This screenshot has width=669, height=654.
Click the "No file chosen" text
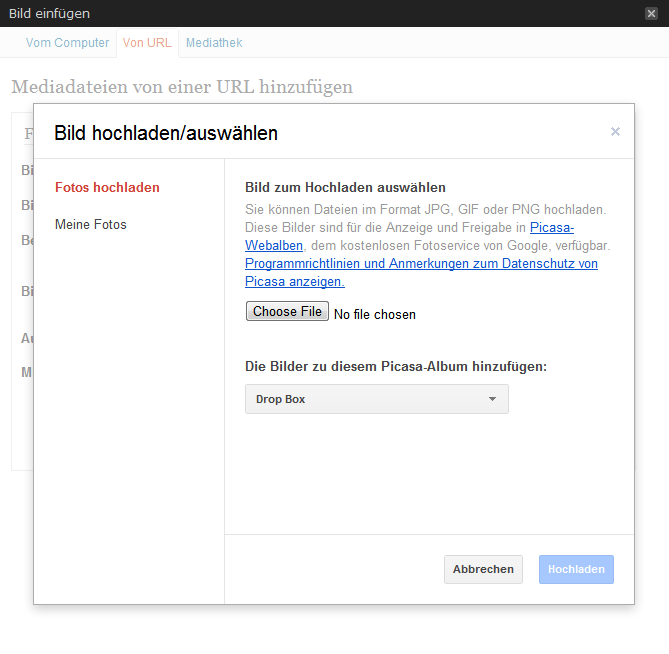pyautogui.click(x=375, y=314)
